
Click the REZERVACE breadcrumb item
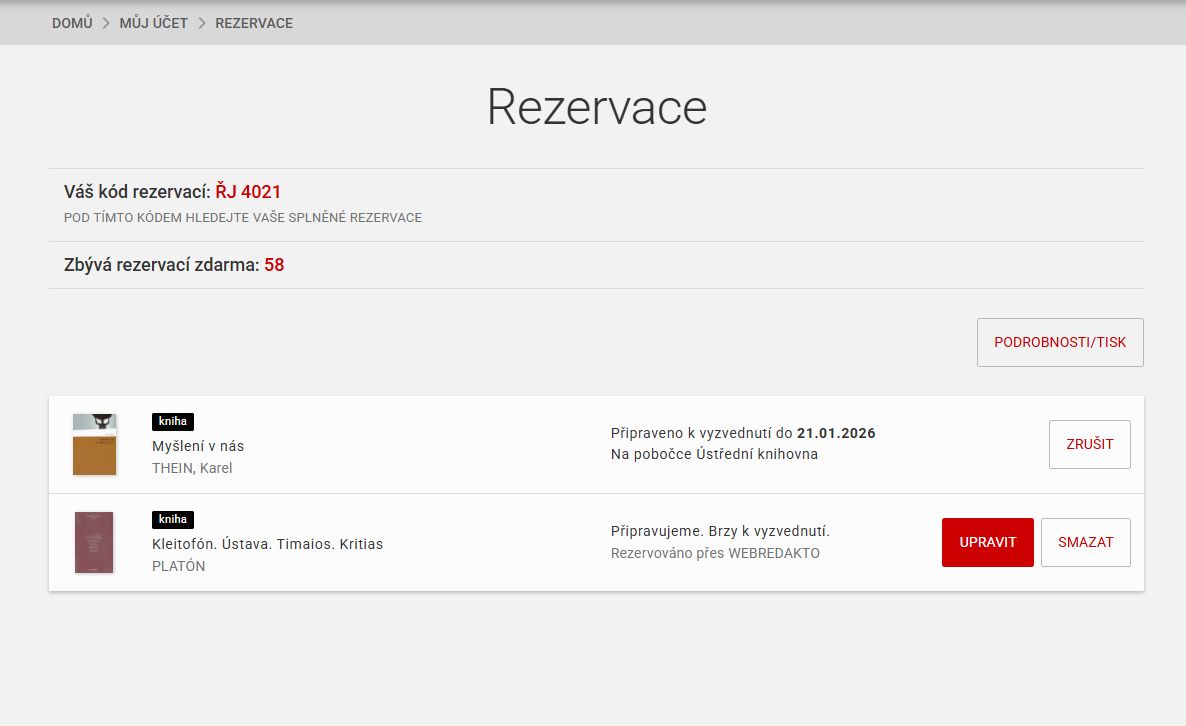(254, 23)
